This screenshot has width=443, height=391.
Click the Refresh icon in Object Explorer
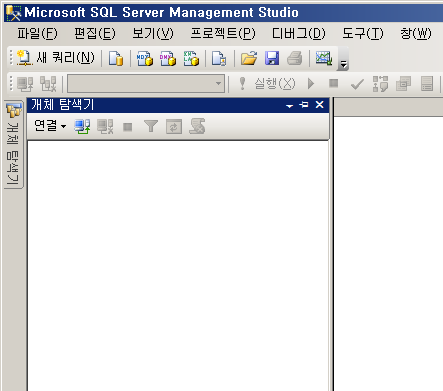coord(174,127)
